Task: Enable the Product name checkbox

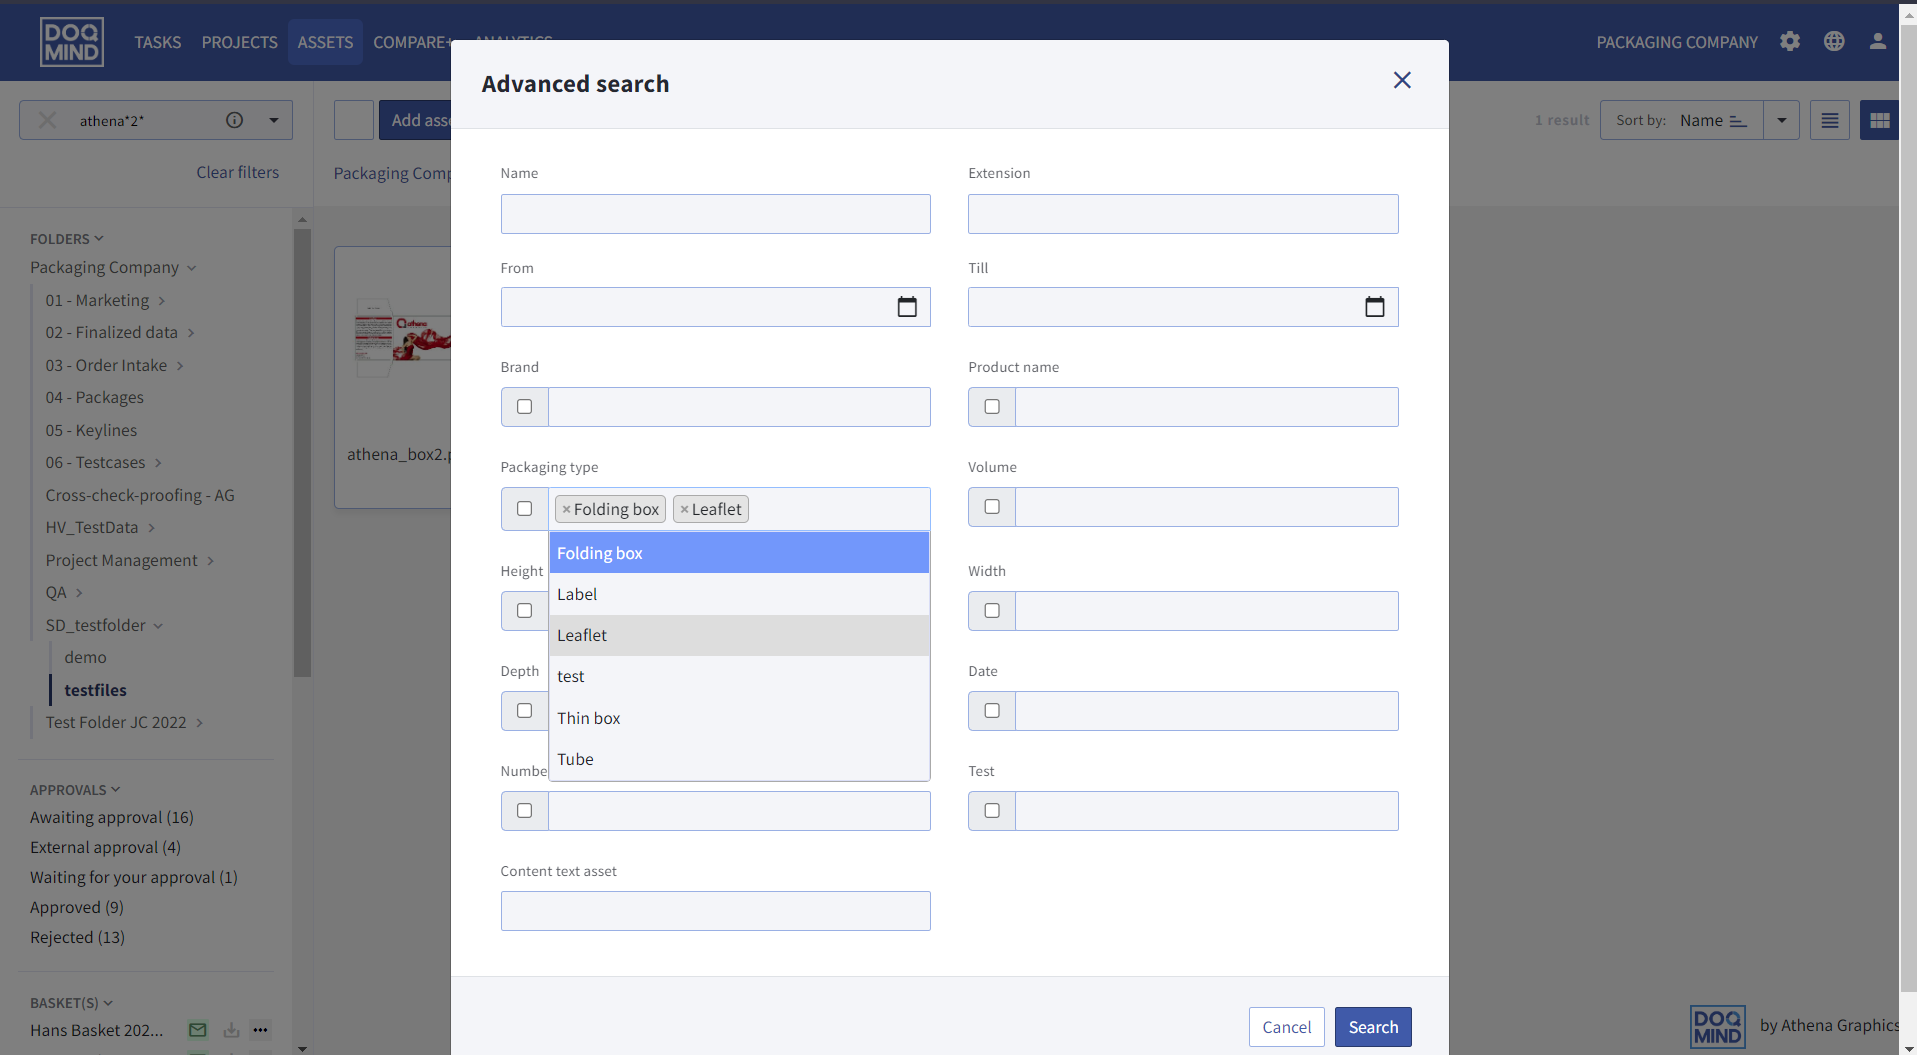Action: click(992, 407)
